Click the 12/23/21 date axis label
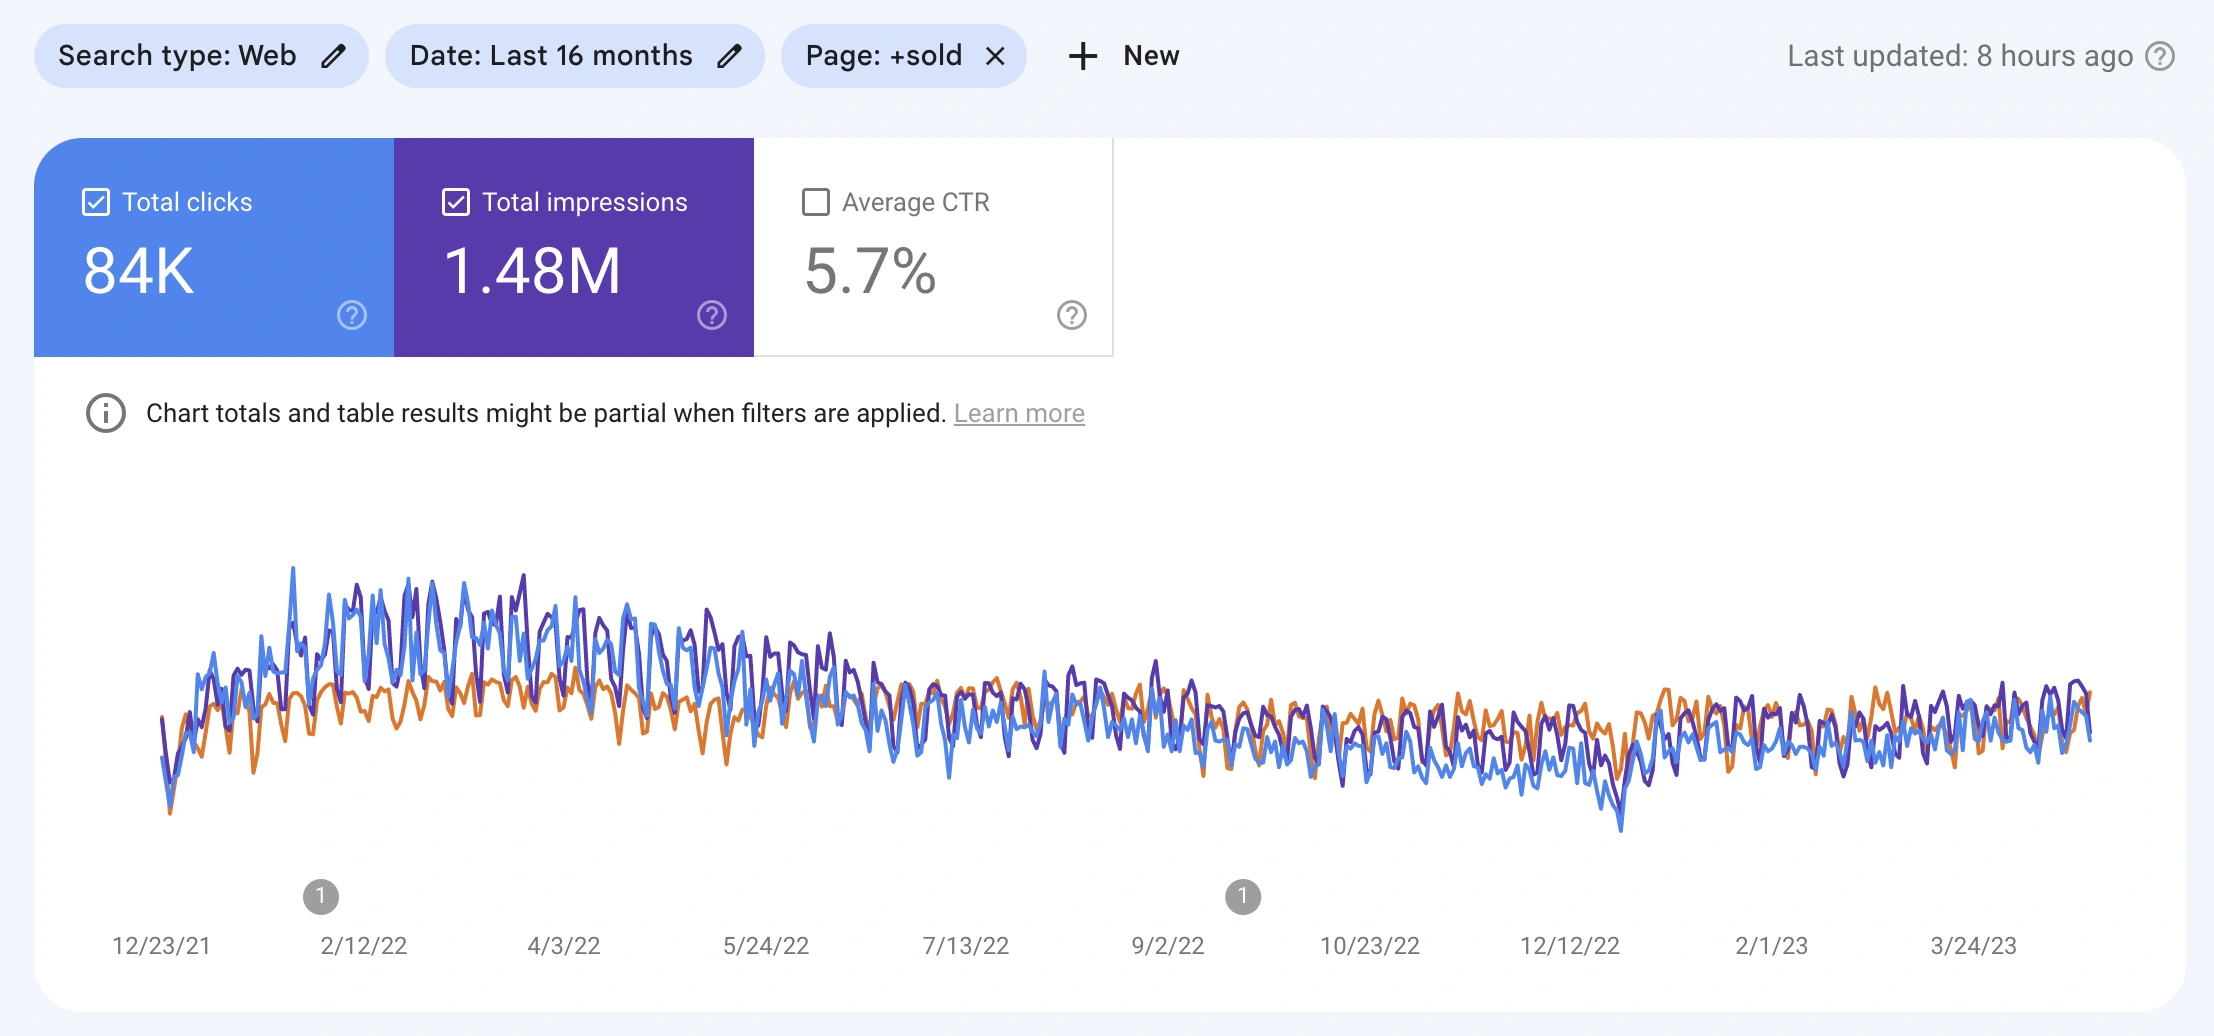 (161, 946)
